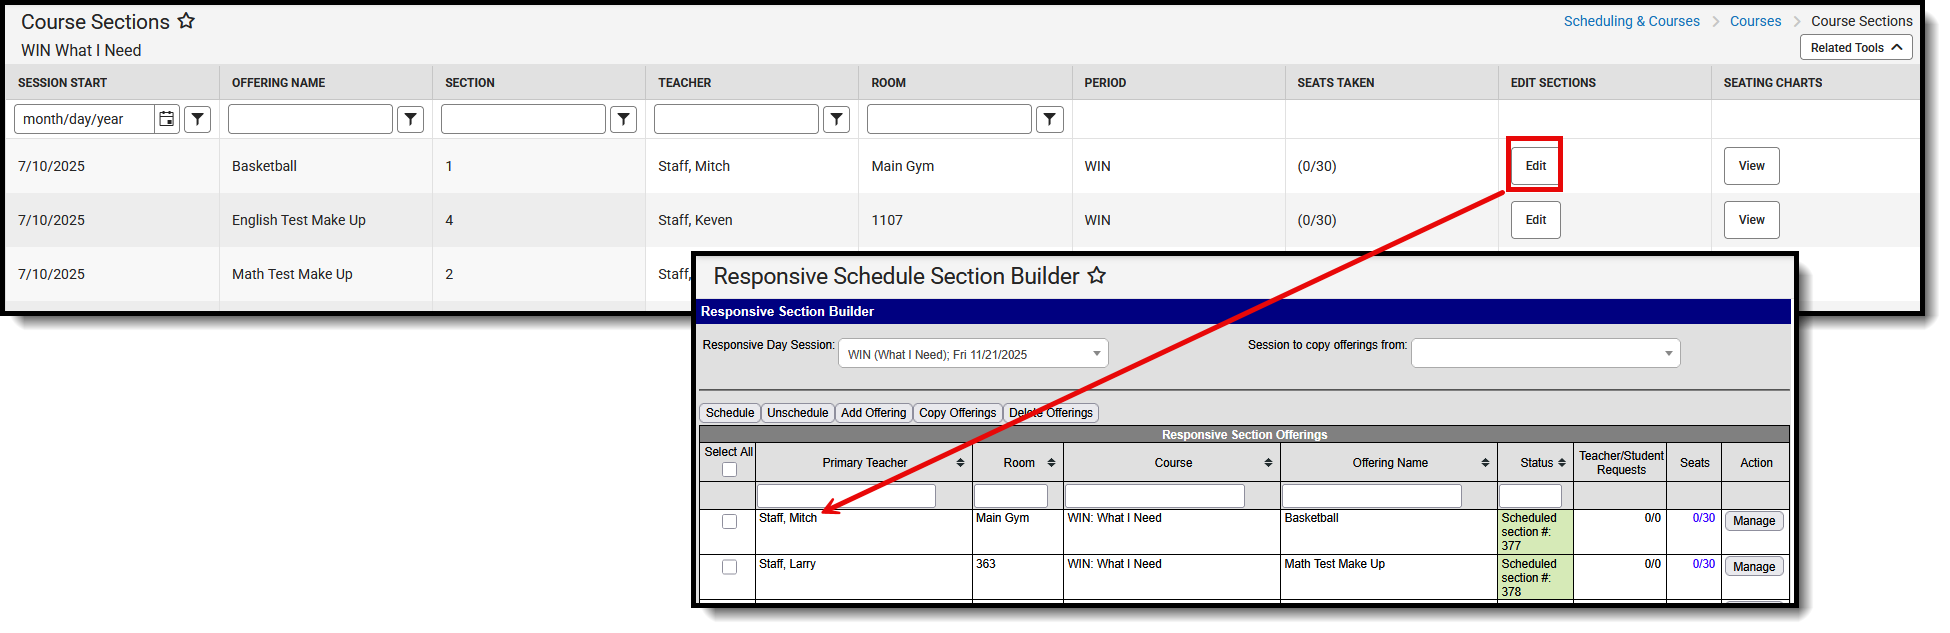This screenshot has width=1950, height=633.
Task: Focus the Session Start date input
Action: (x=85, y=119)
